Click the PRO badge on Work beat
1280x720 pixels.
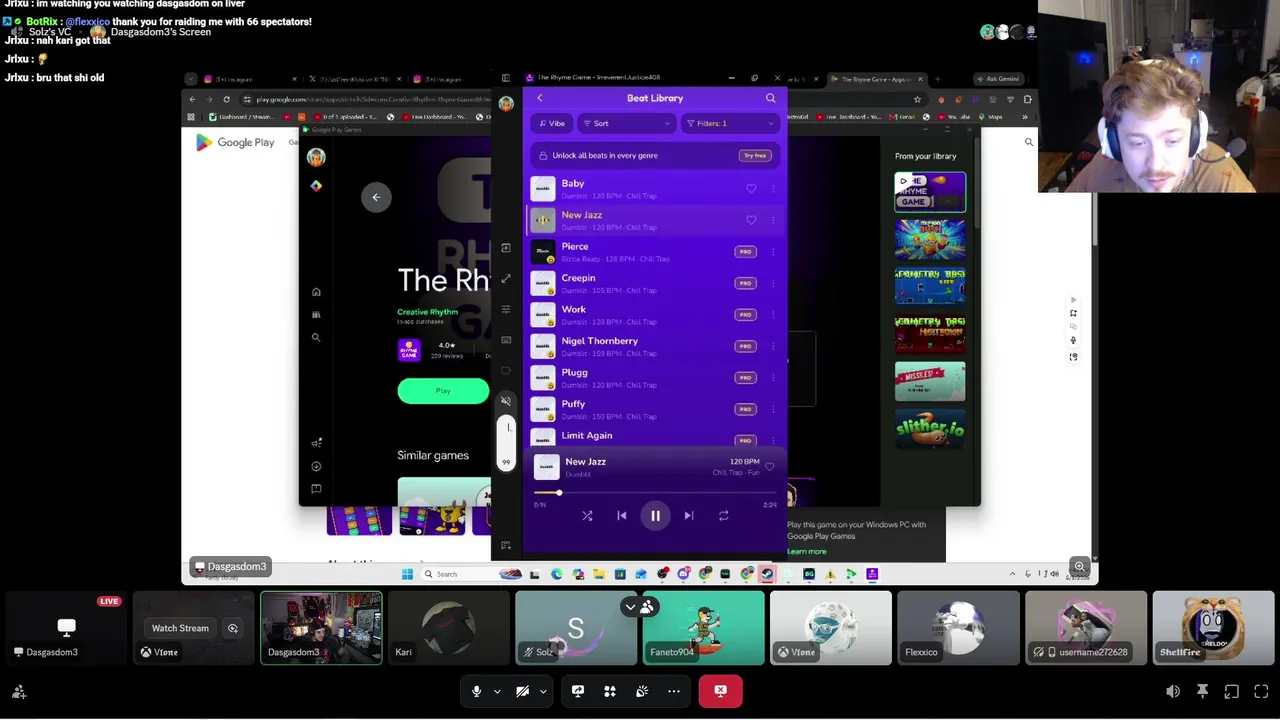click(745, 315)
